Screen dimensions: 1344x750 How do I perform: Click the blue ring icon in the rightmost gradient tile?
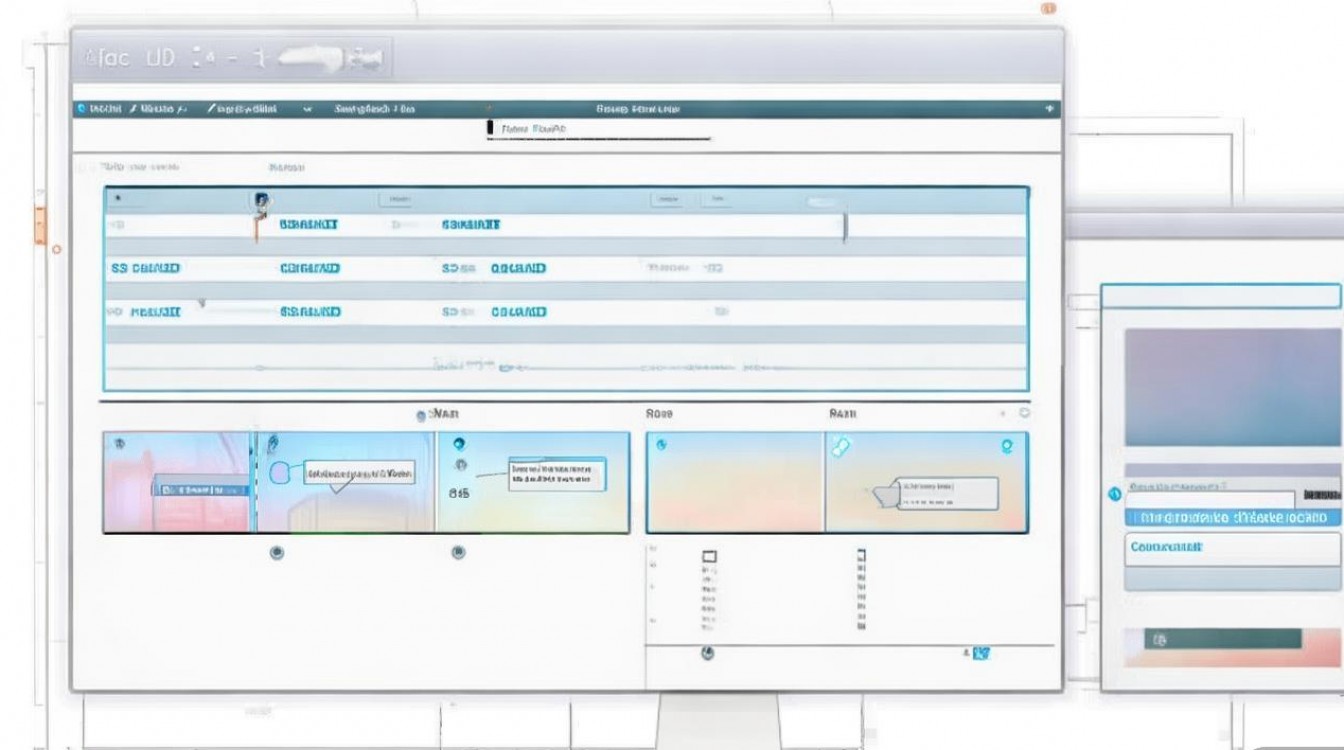click(x=1007, y=447)
